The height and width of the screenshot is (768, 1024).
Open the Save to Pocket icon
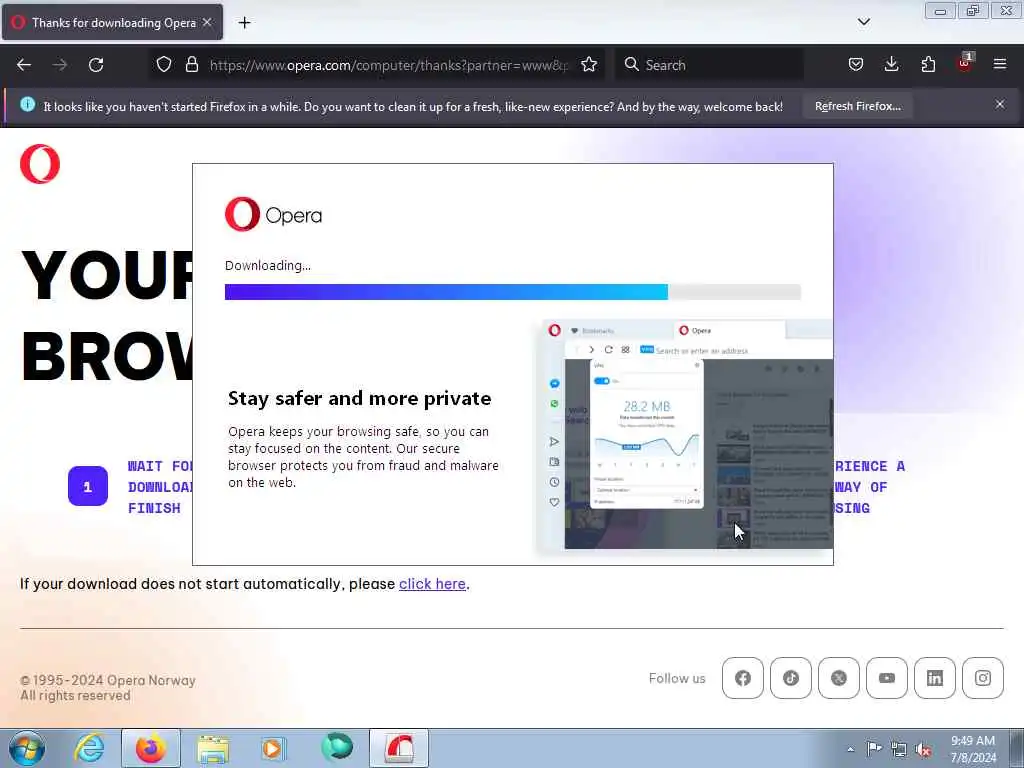(856, 65)
